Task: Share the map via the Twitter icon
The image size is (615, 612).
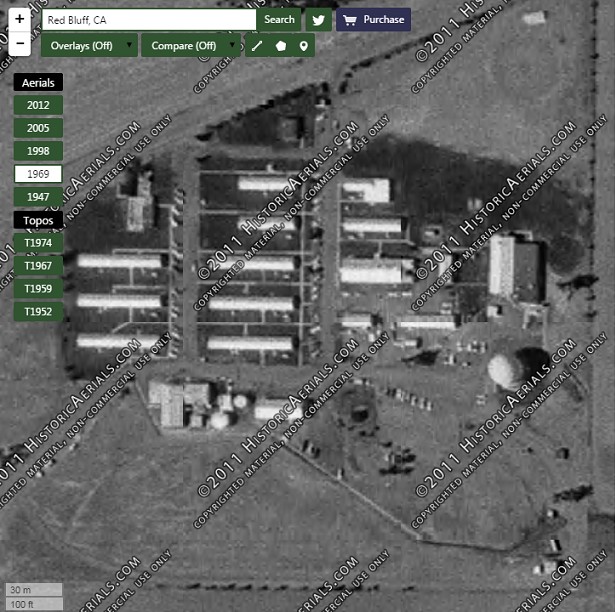Action: [318, 20]
